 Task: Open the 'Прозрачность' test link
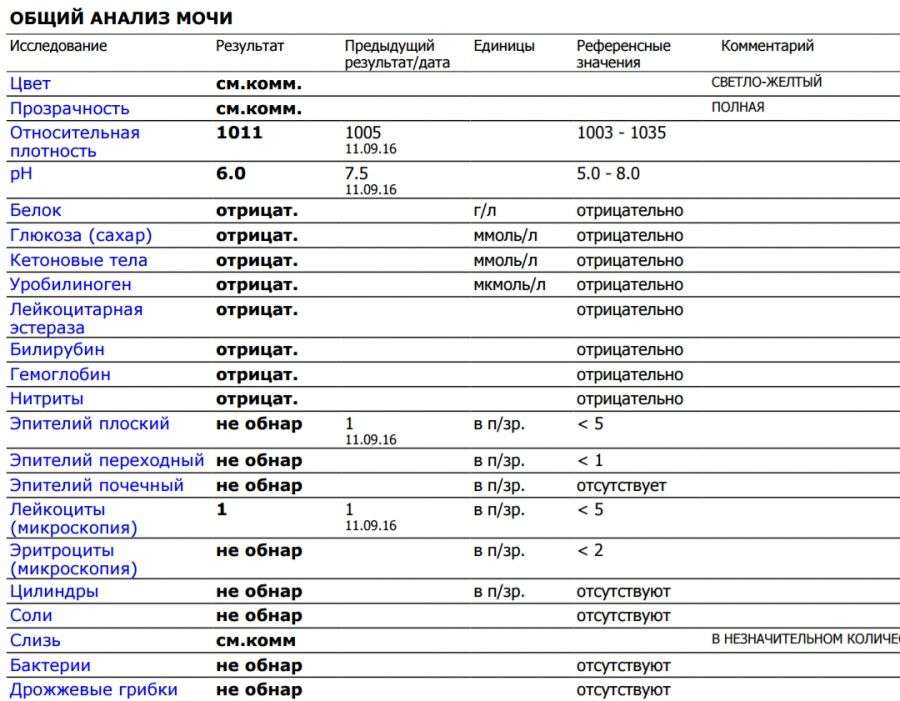click(69, 109)
